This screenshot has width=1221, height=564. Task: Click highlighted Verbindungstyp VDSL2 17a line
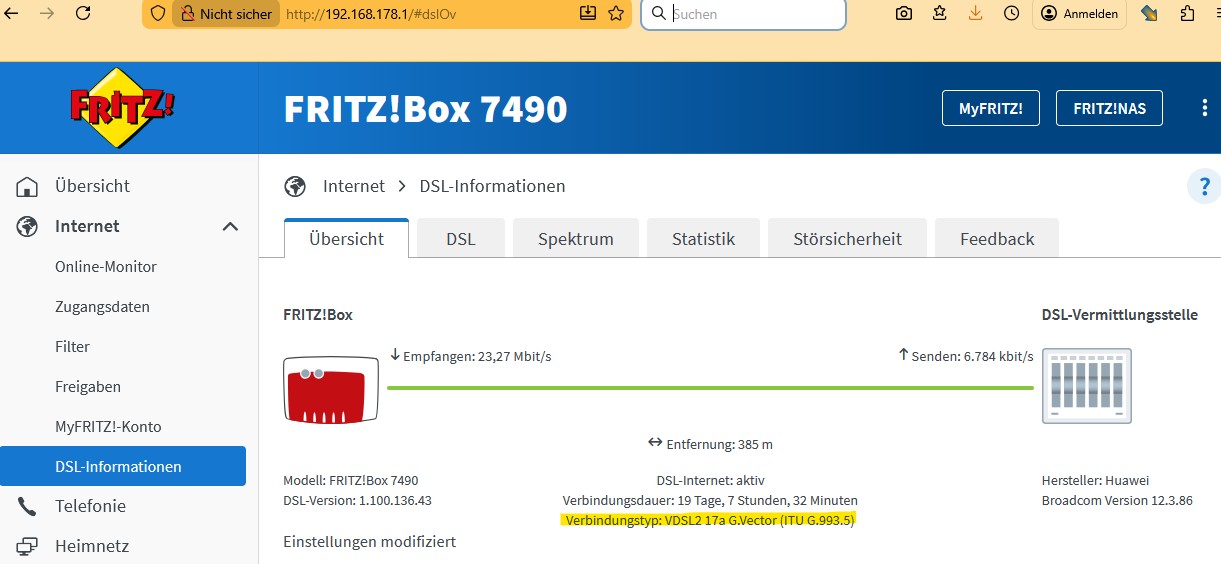click(710, 520)
